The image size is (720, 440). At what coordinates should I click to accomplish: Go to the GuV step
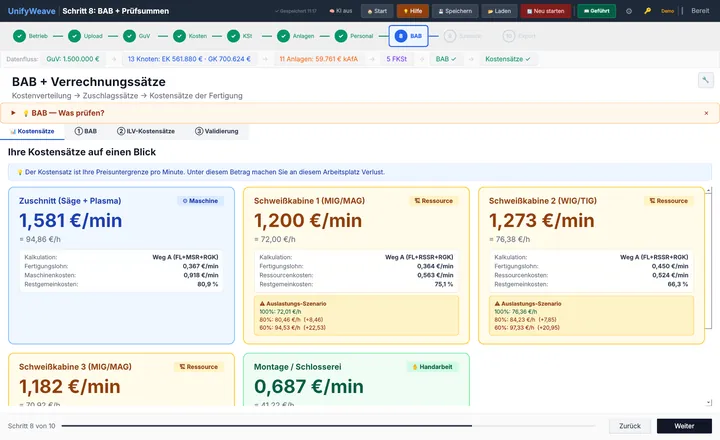pyautogui.click(x=137, y=36)
